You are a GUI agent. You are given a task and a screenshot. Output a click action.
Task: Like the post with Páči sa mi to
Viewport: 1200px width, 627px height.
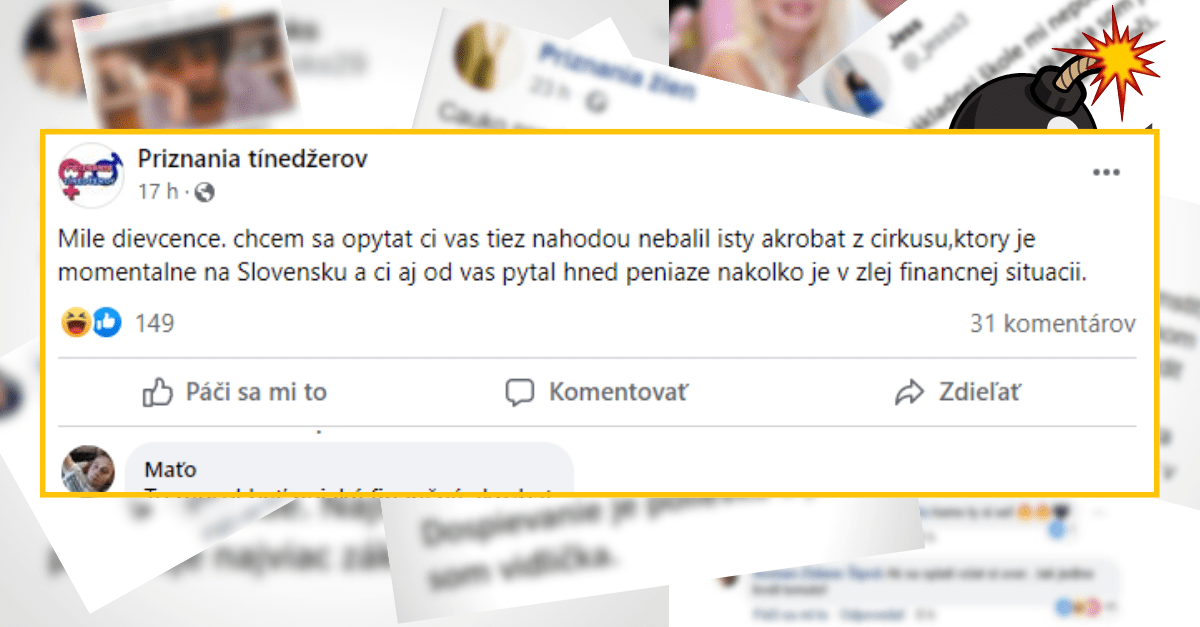click(x=234, y=392)
